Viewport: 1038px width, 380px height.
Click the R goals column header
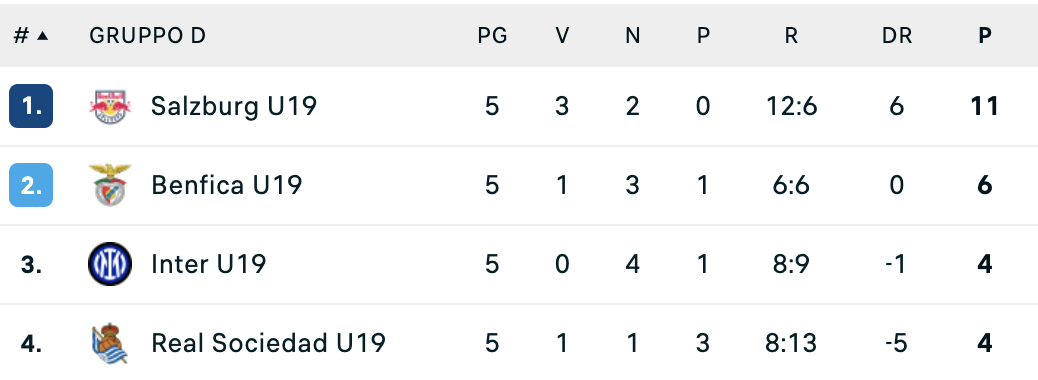(791, 36)
